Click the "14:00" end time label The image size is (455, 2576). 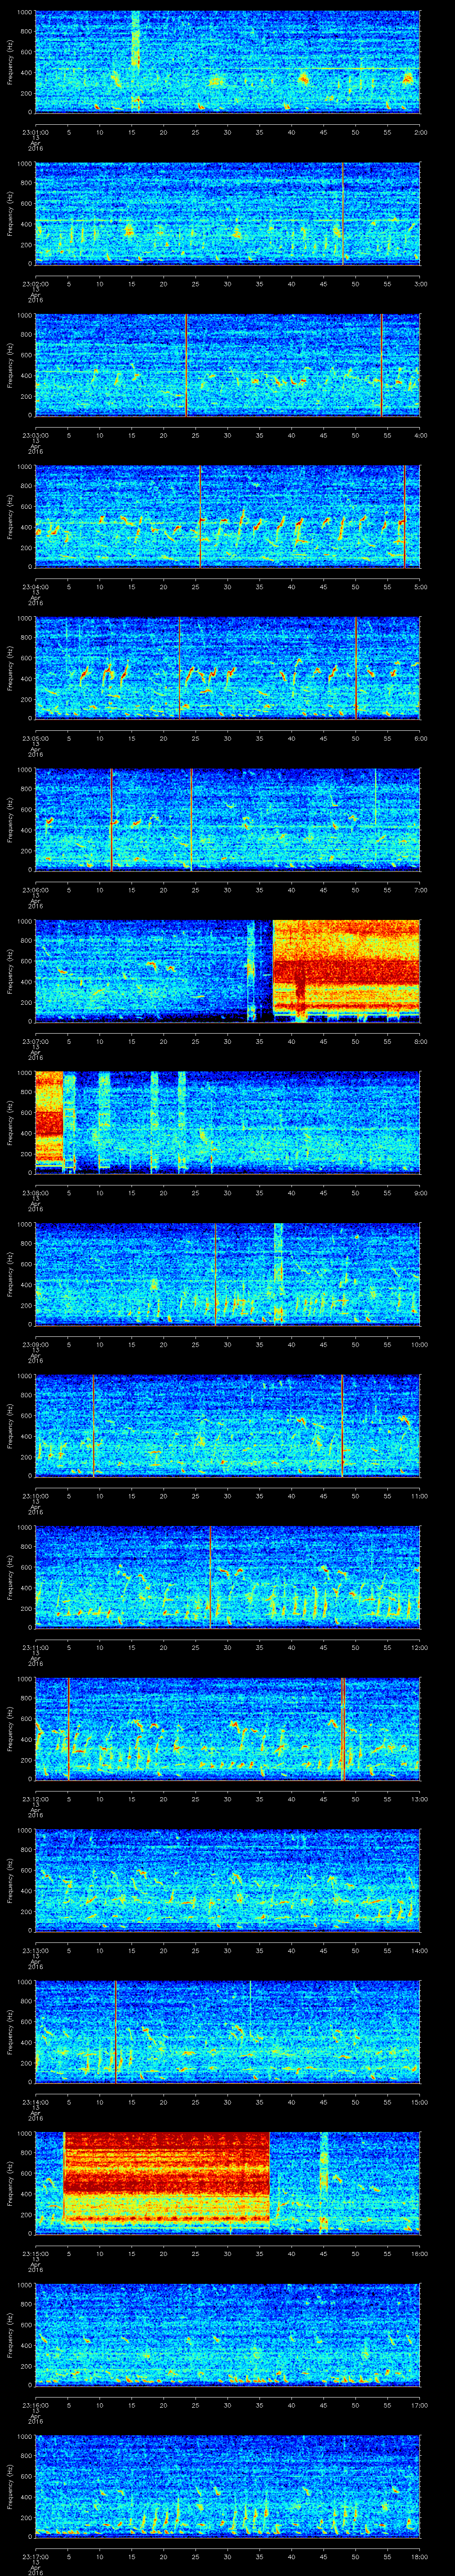point(420,1950)
